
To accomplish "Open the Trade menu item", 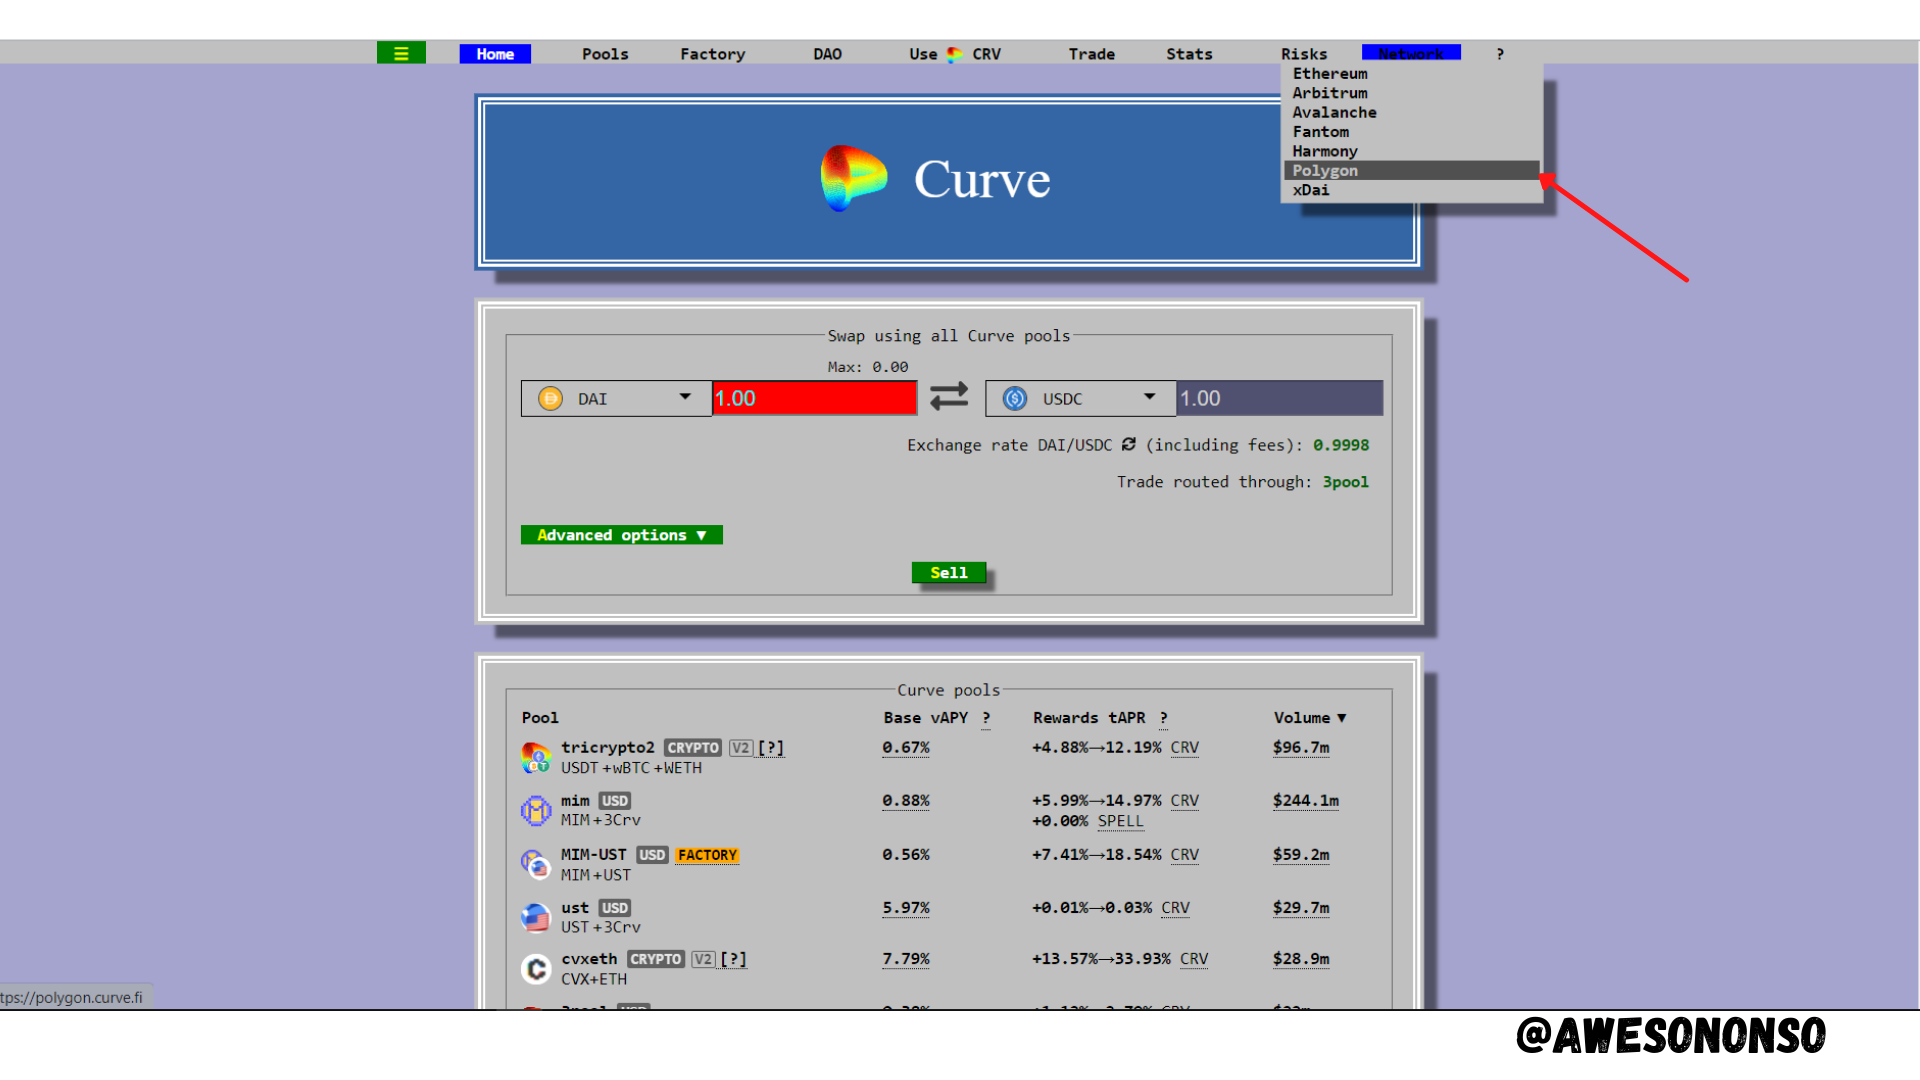I will pyautogui.click(x=1091, y=54).
